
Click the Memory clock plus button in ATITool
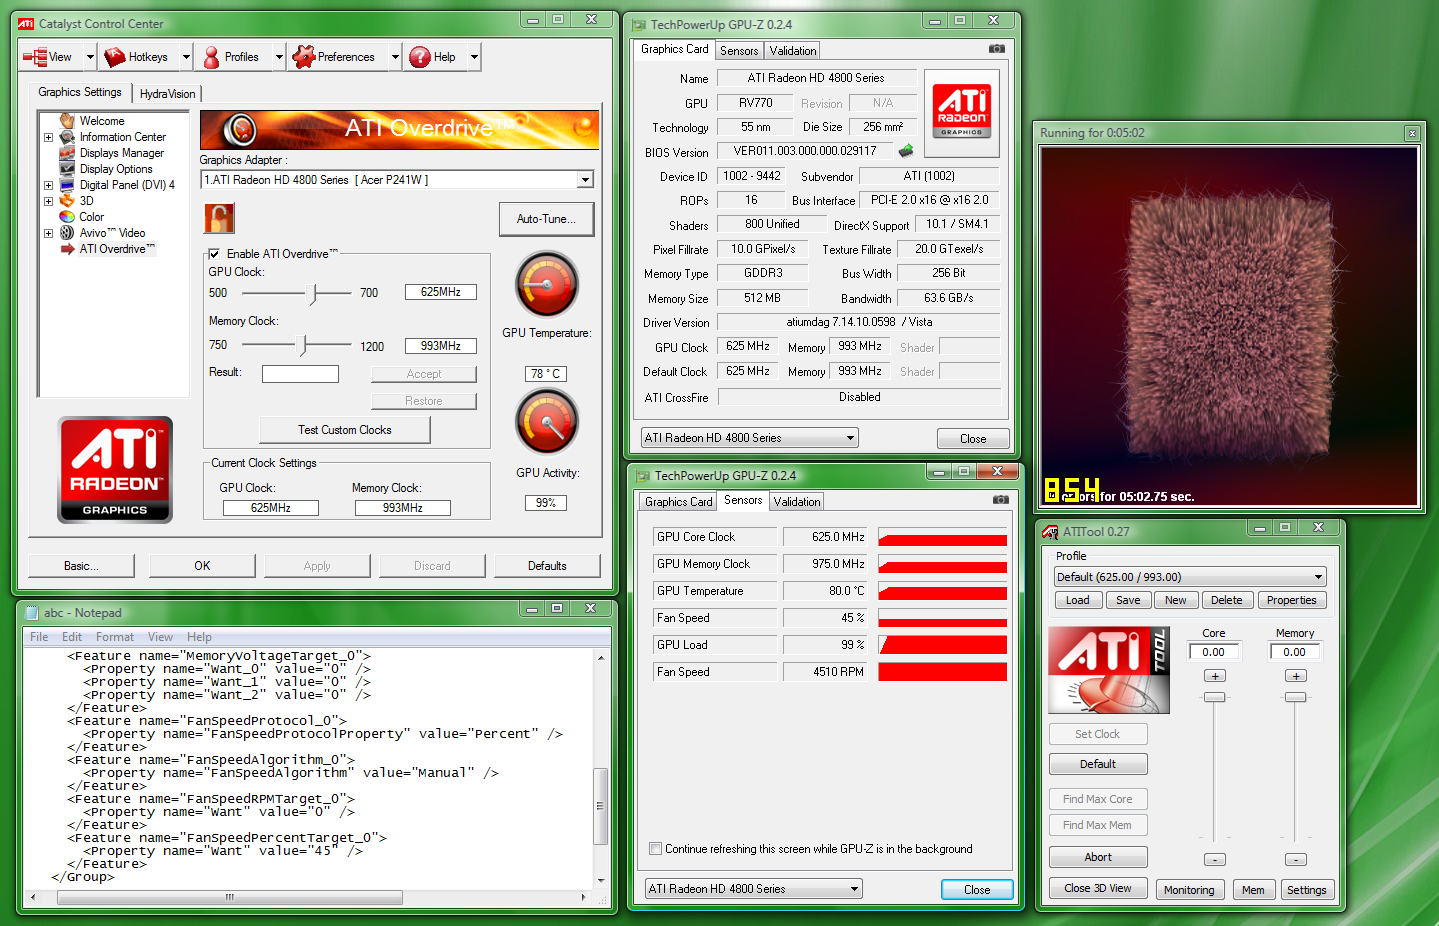pyautogui.click(x=1296, y=676)
